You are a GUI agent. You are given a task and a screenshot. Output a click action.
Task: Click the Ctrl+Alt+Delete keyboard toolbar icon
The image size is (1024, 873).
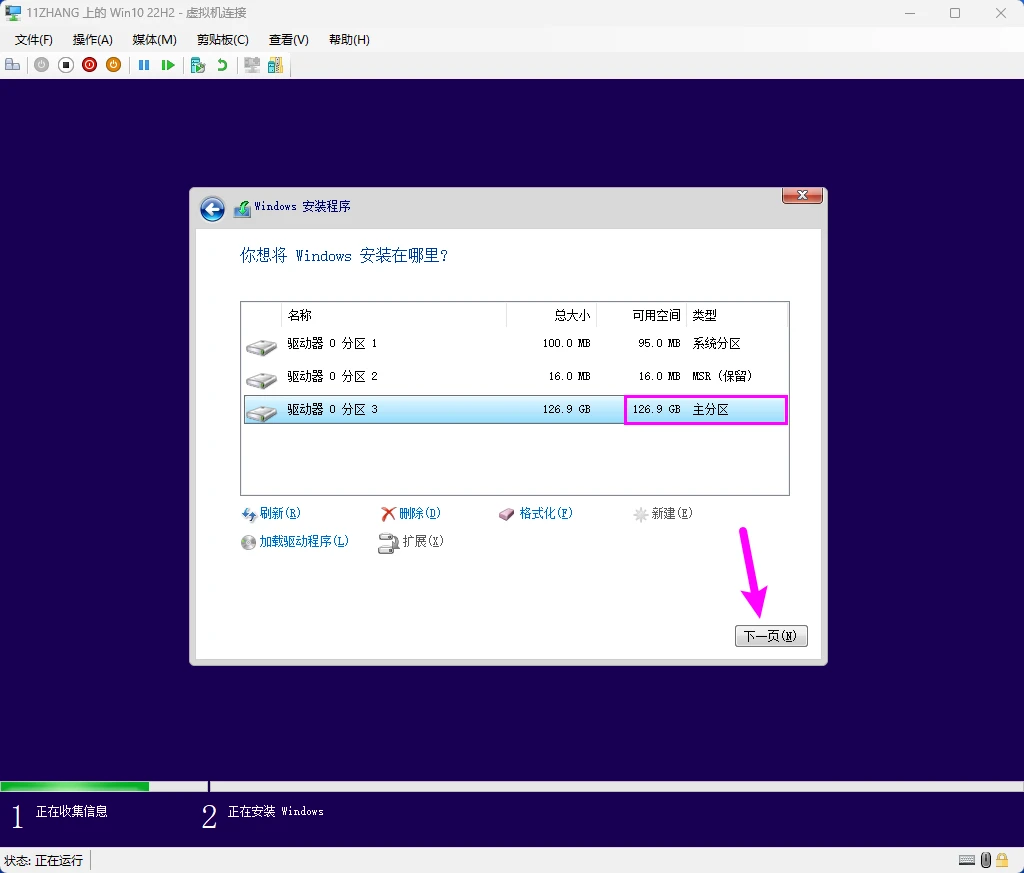[x=12, y=65]
